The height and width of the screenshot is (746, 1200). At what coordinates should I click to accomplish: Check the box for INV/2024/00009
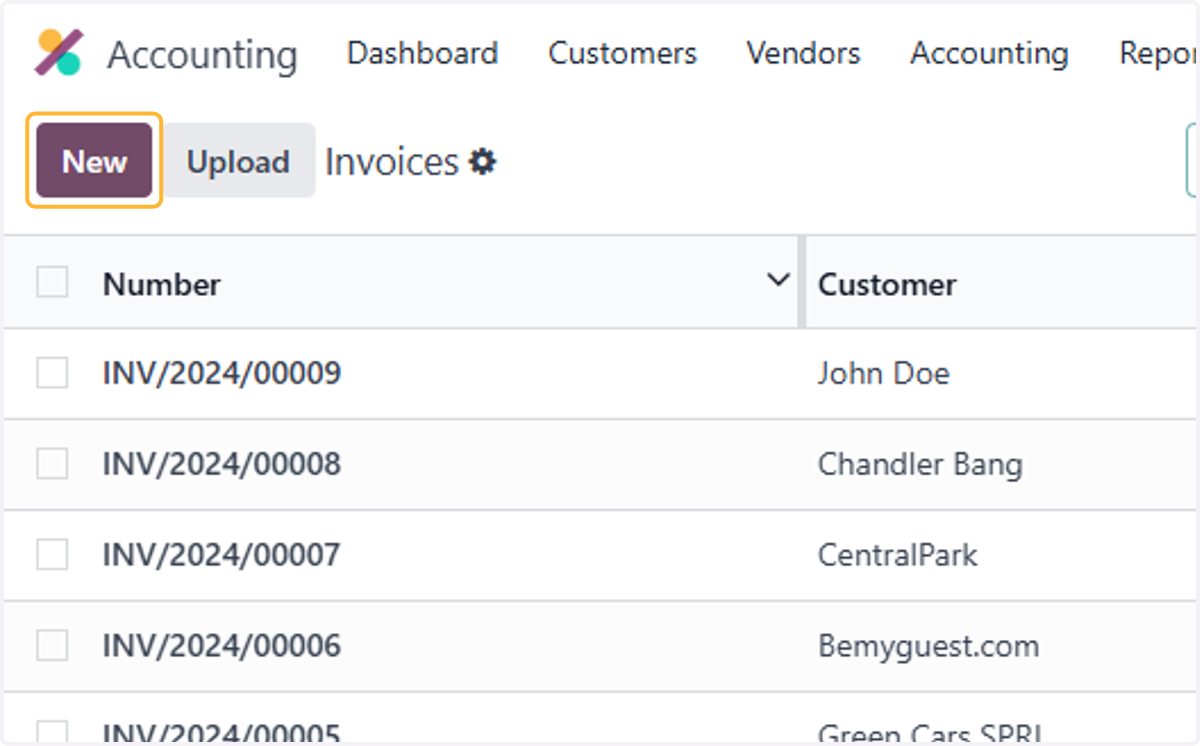point(52,373)
